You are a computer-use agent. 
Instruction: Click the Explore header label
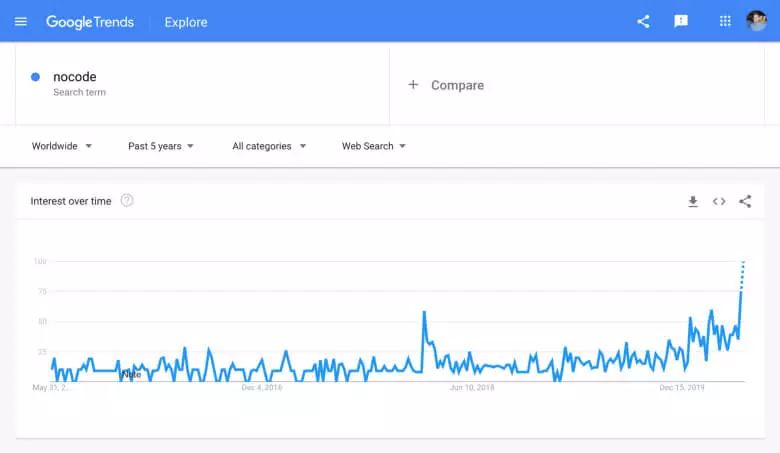pos(185,22)
